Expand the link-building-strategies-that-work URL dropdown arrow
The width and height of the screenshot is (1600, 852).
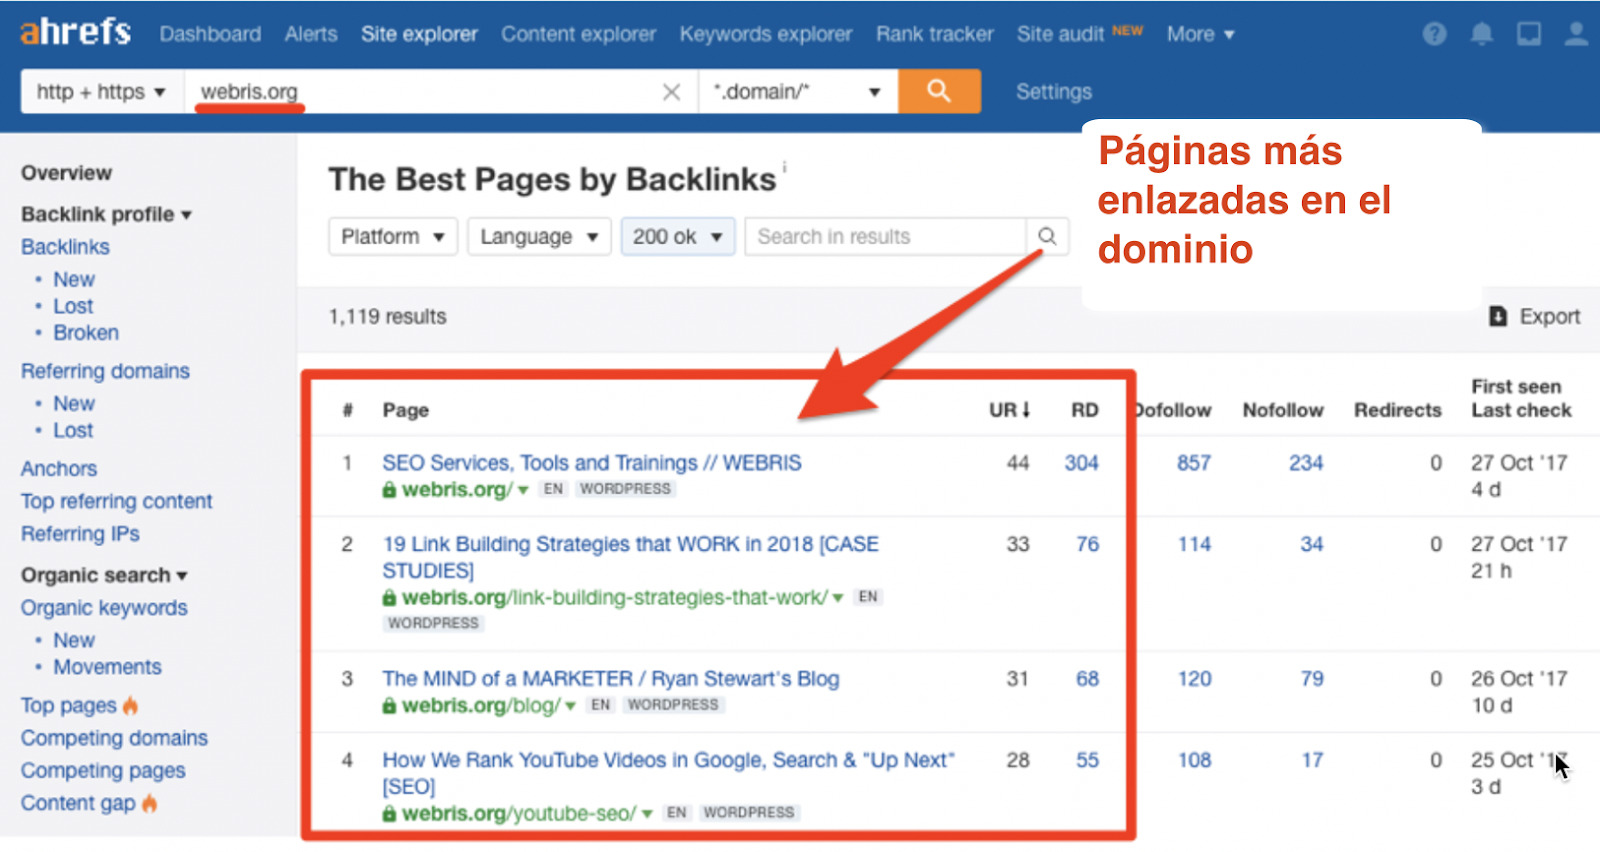click(838, 598)
